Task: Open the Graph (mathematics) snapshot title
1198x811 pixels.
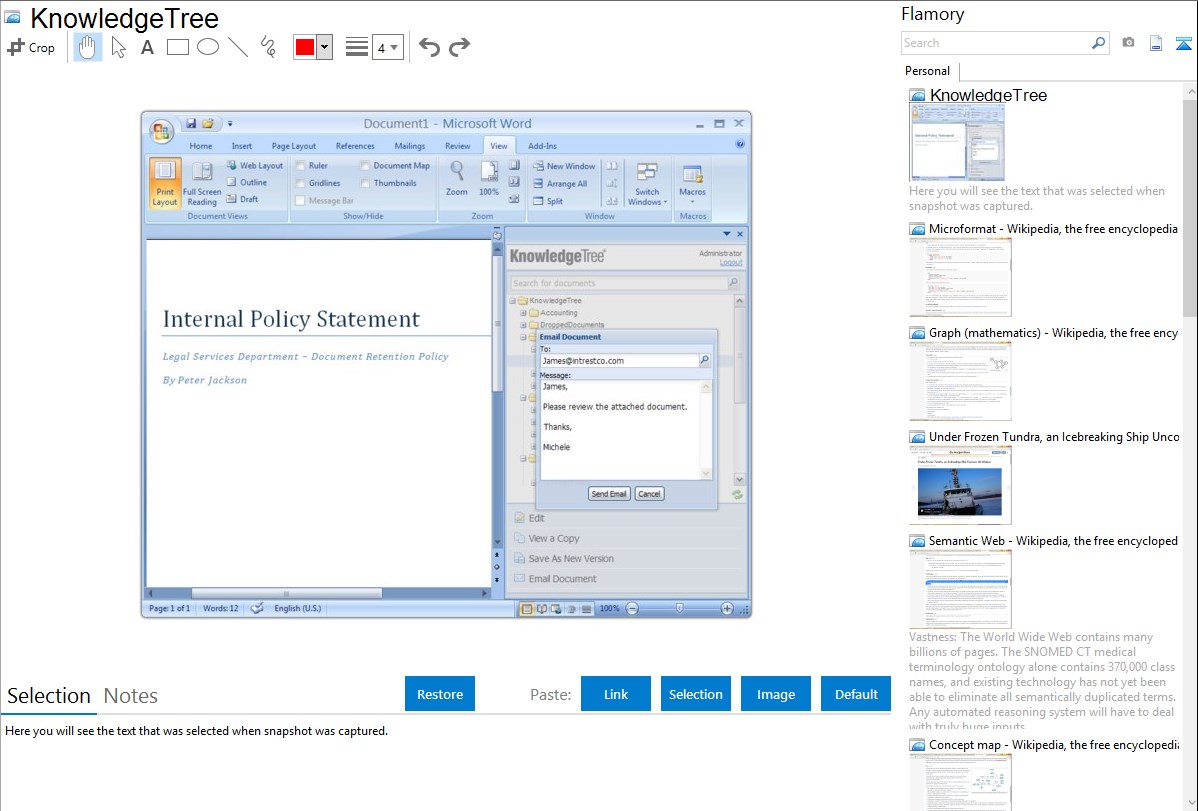Action: point(1053,333)
